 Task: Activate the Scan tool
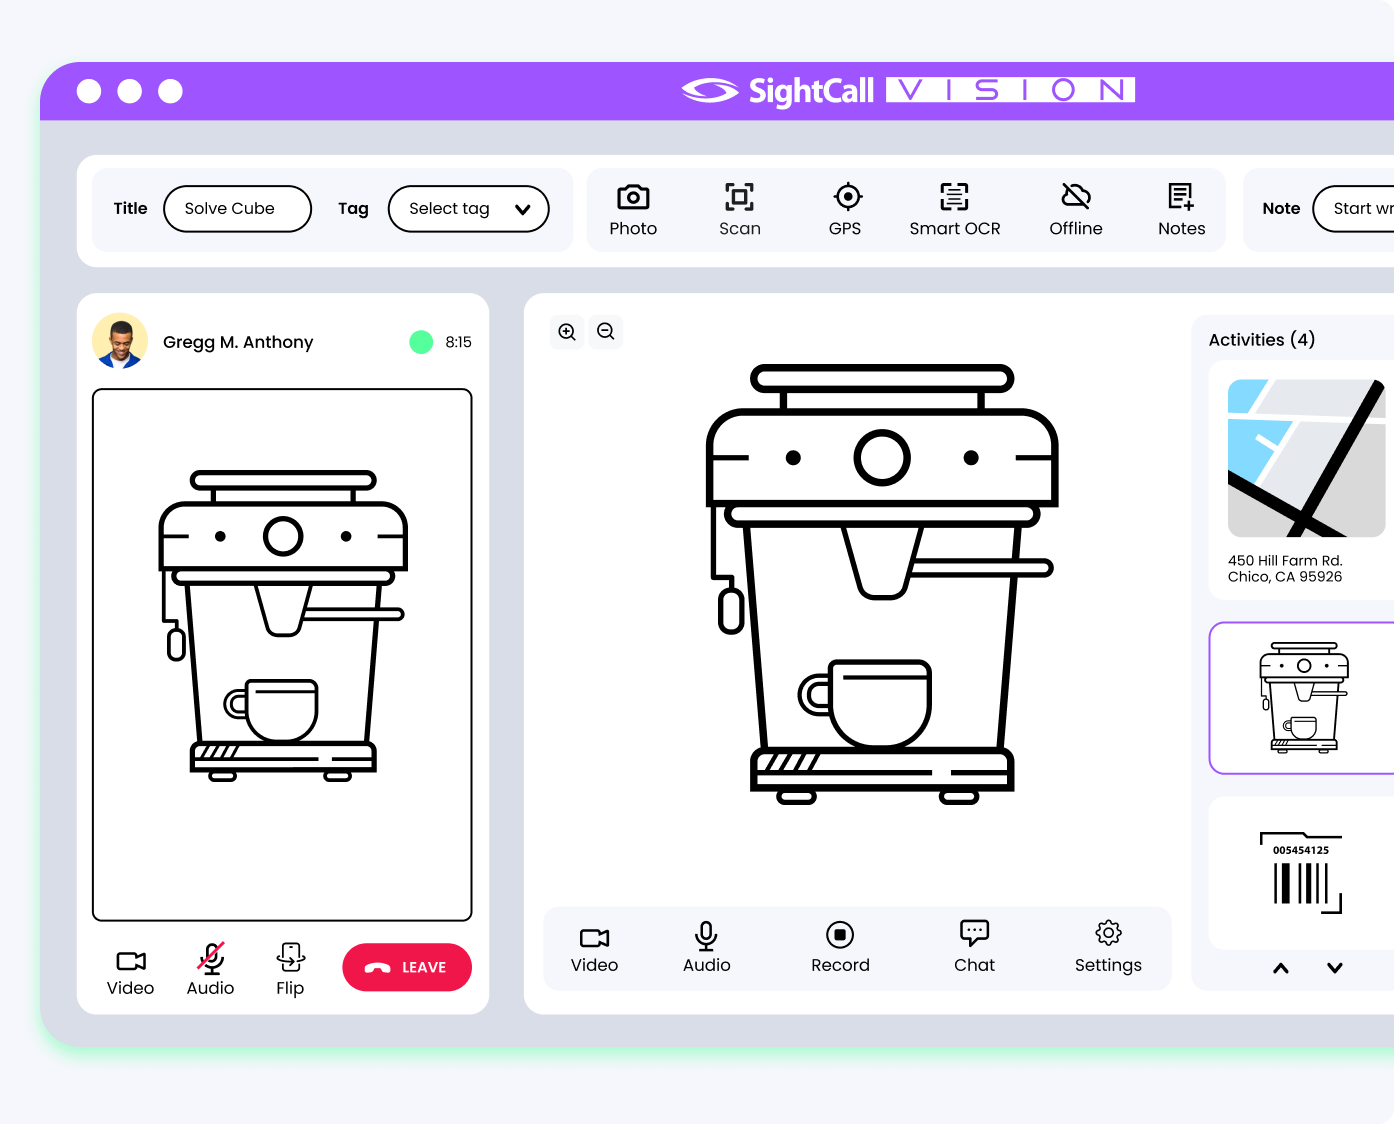coord(740,210)
